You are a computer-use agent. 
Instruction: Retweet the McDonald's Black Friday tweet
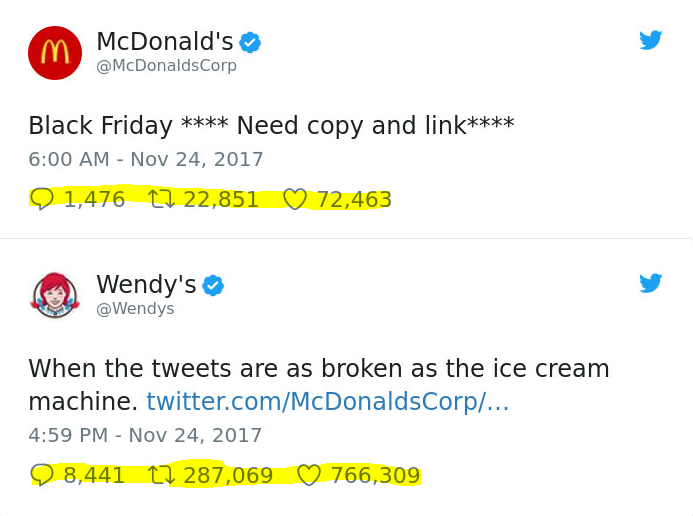160,200
